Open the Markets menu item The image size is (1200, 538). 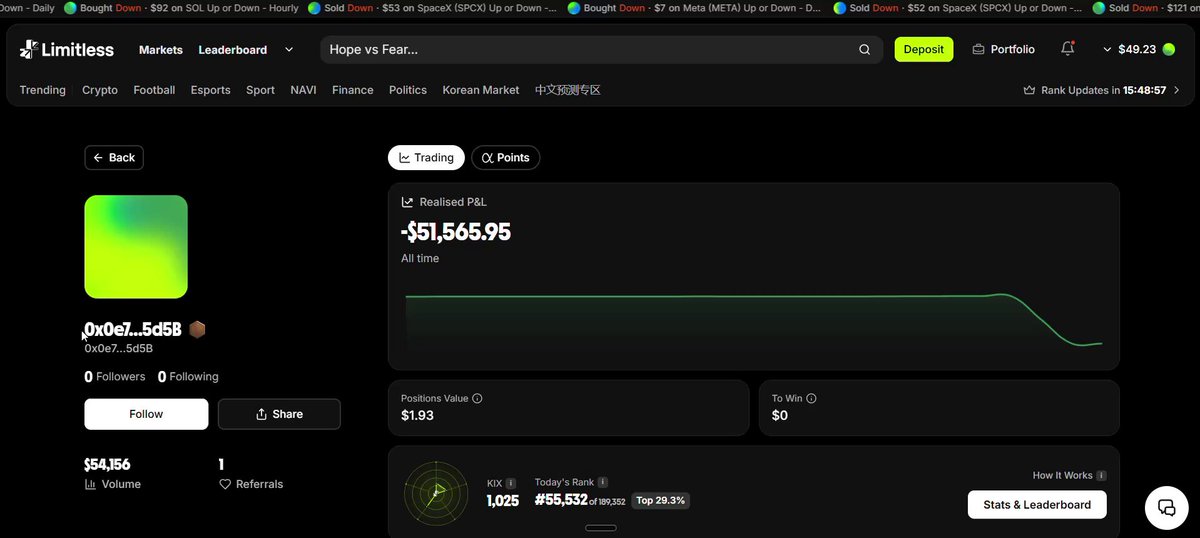161,50
